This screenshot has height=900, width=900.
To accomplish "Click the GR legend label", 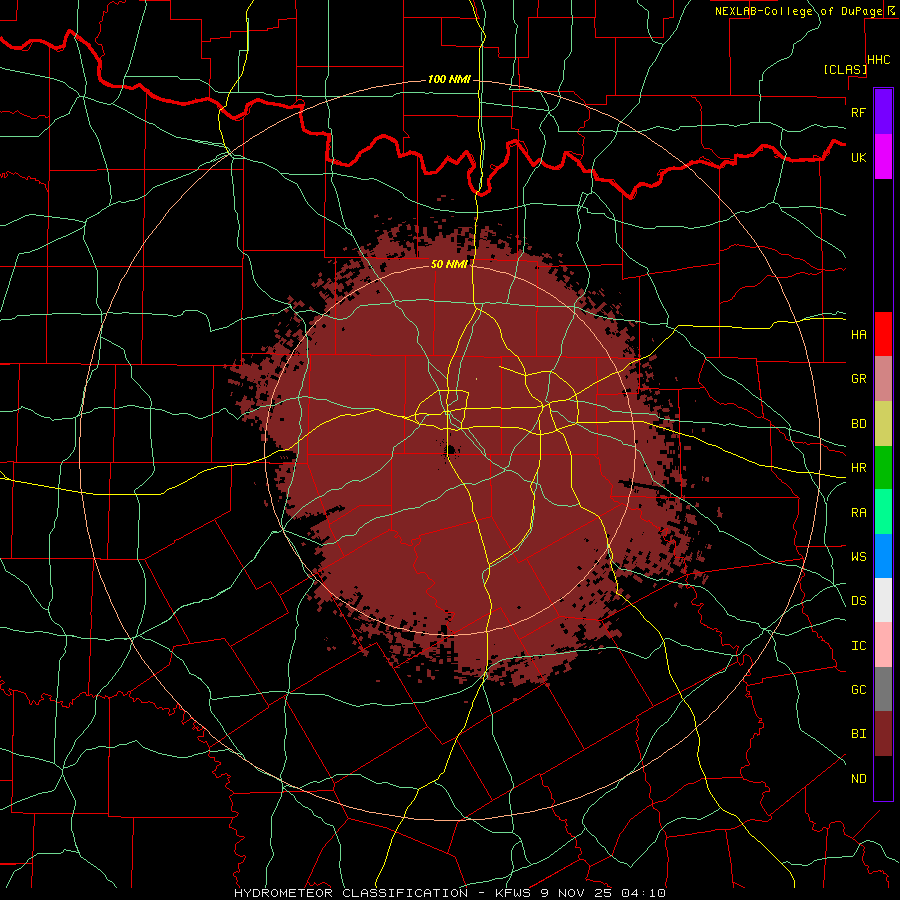I will click(859, 379).
